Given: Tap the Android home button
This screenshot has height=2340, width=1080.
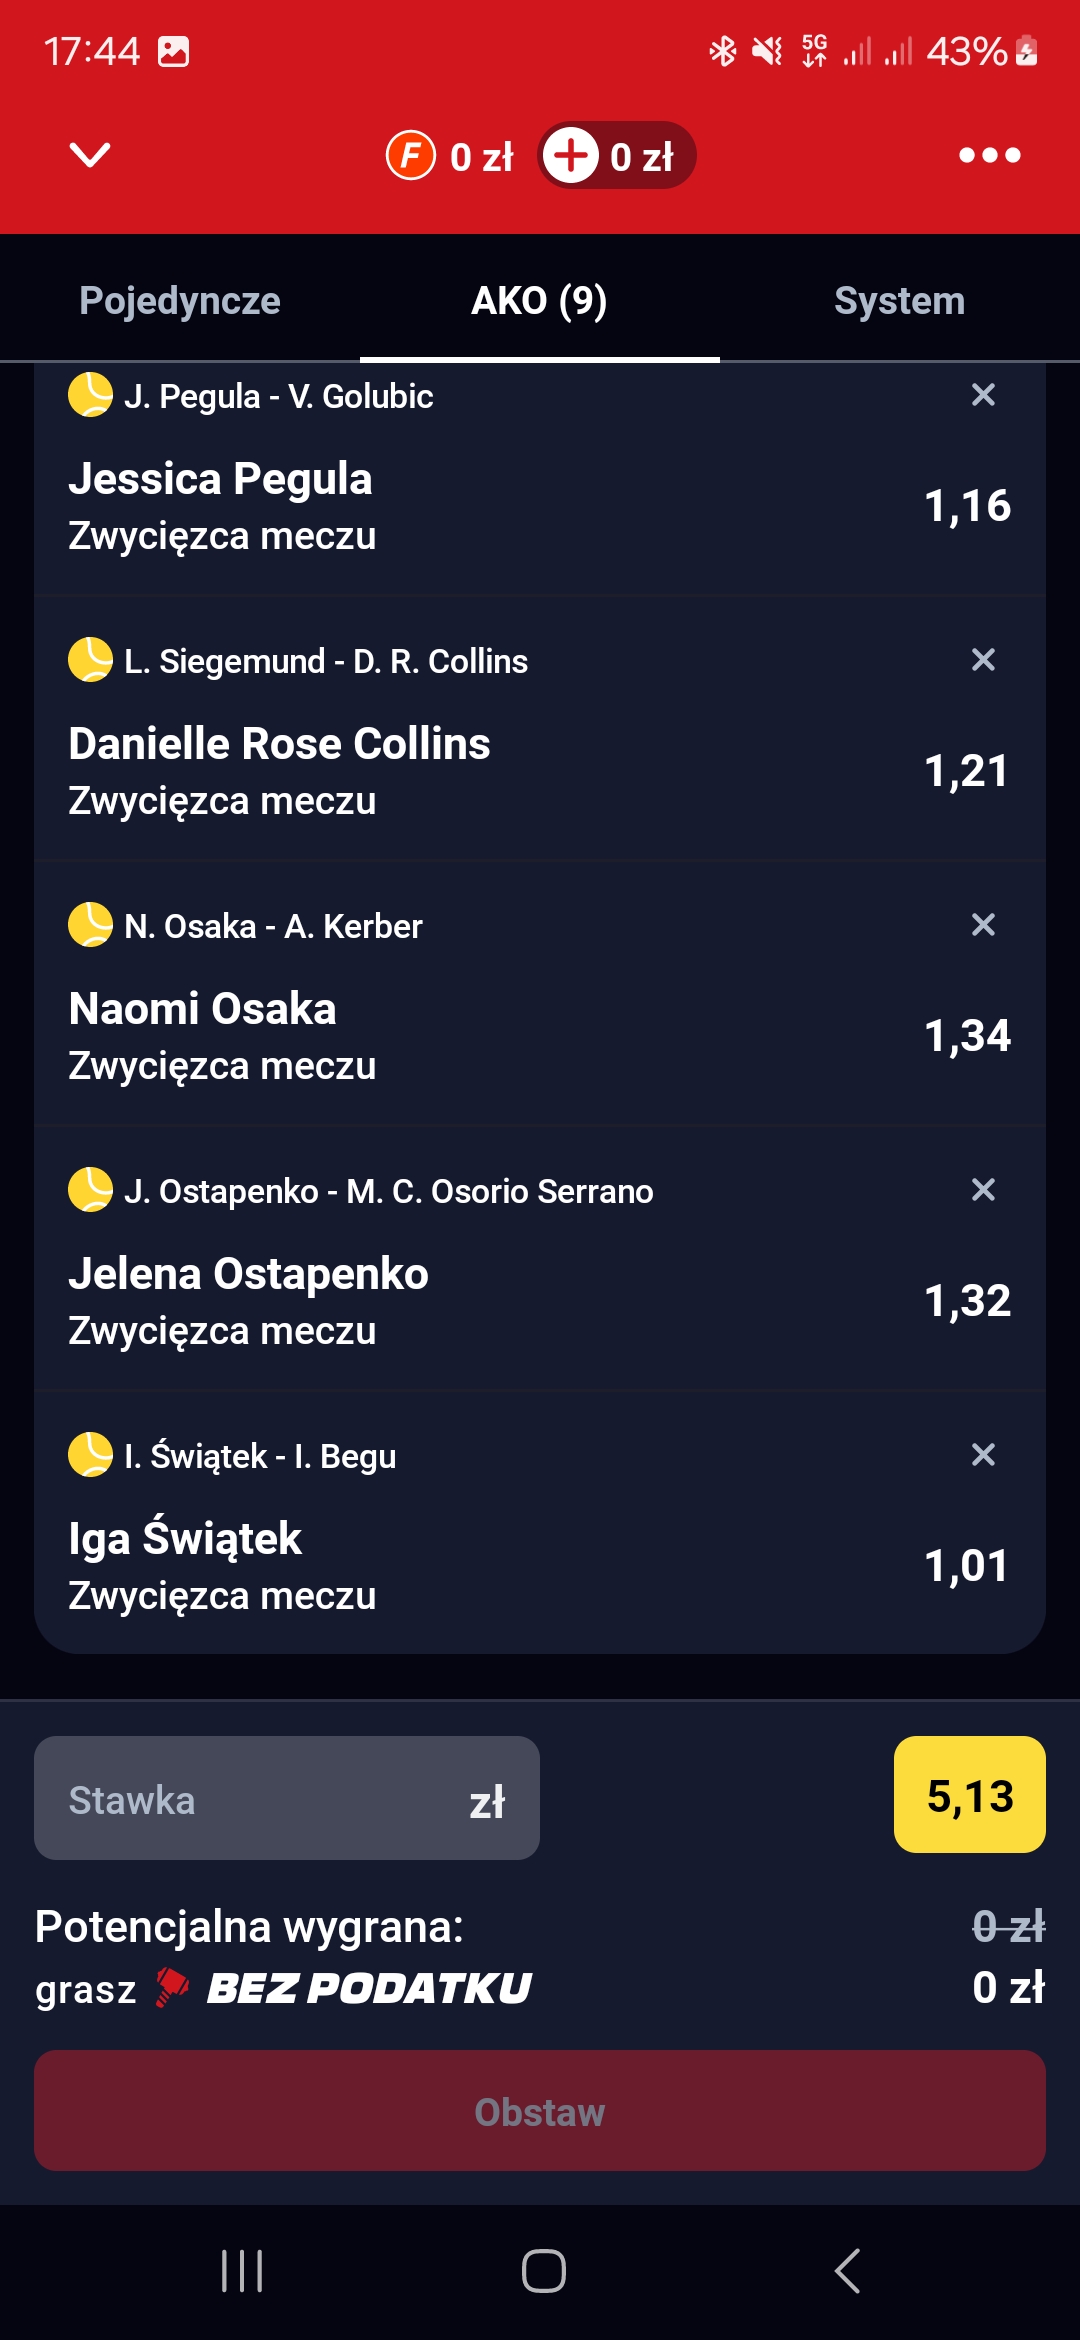Looking at the screenshot, I should (x=543, y=2270).
